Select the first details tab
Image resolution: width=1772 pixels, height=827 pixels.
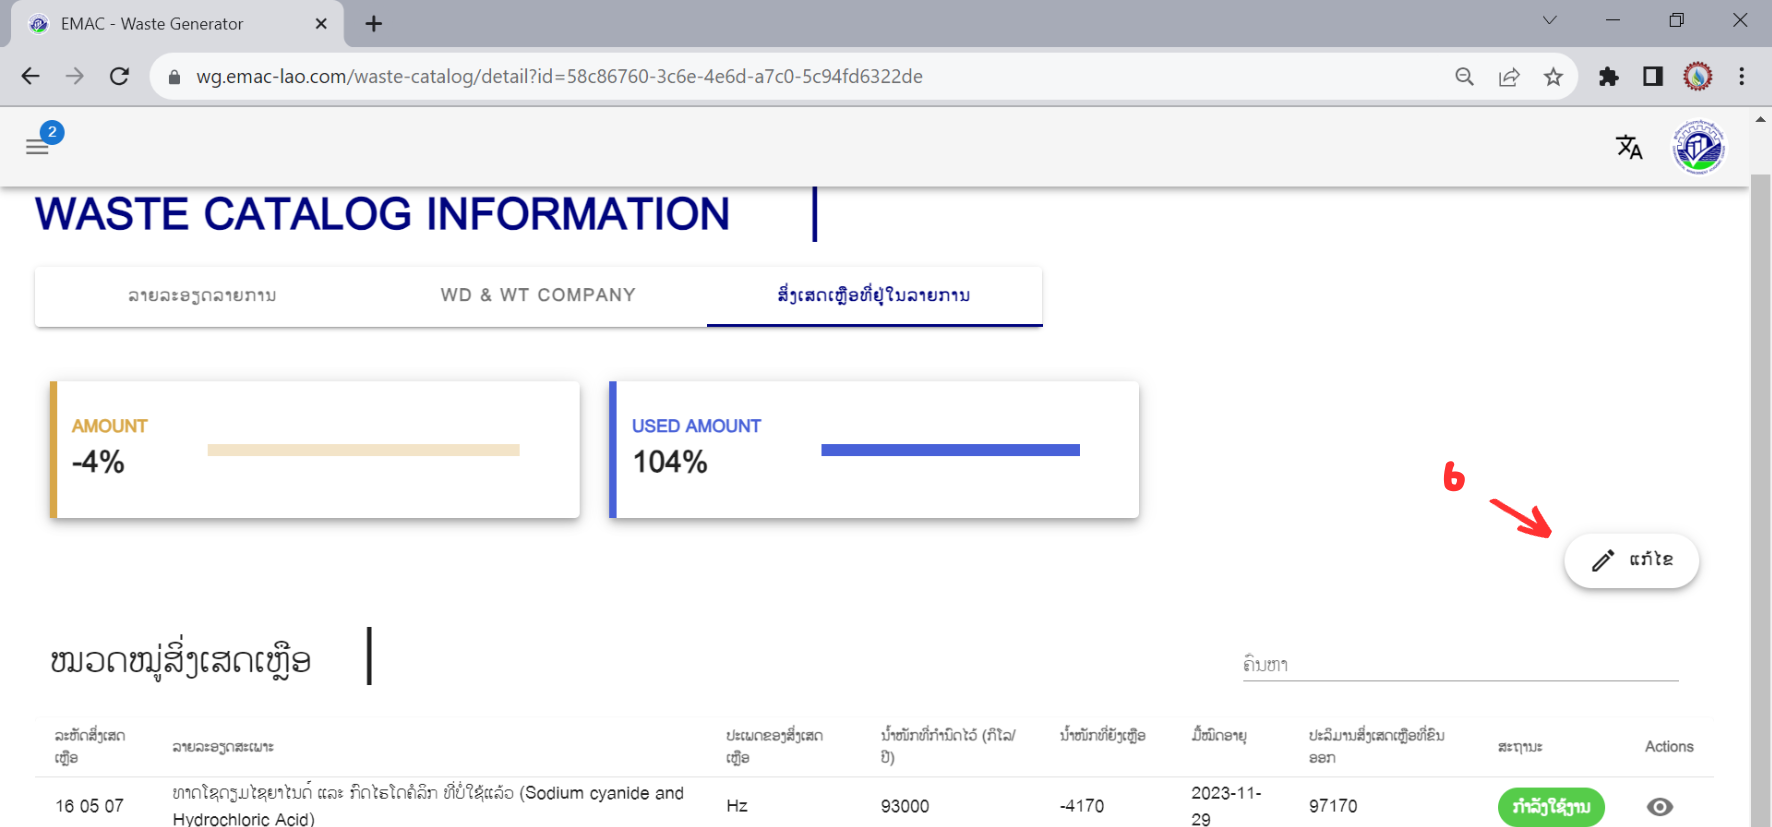(202, 295)
